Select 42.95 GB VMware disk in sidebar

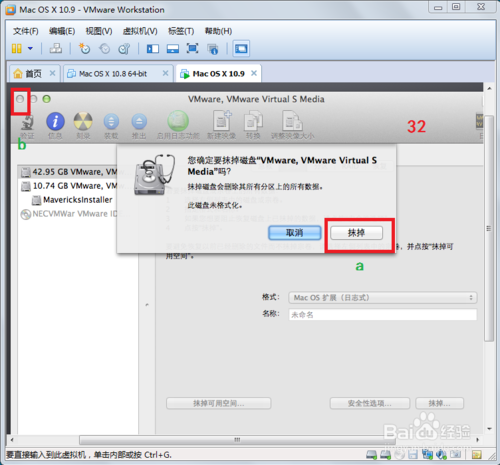tap(69, 172)
